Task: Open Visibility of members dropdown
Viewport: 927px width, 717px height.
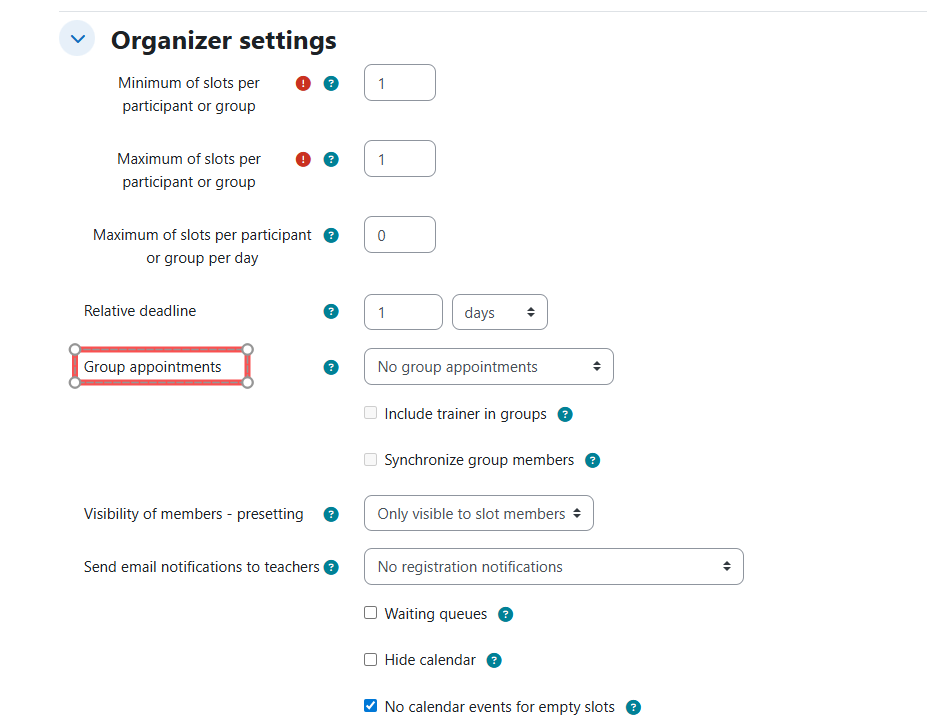Action: pyautogui.click(x=478, y=513)
